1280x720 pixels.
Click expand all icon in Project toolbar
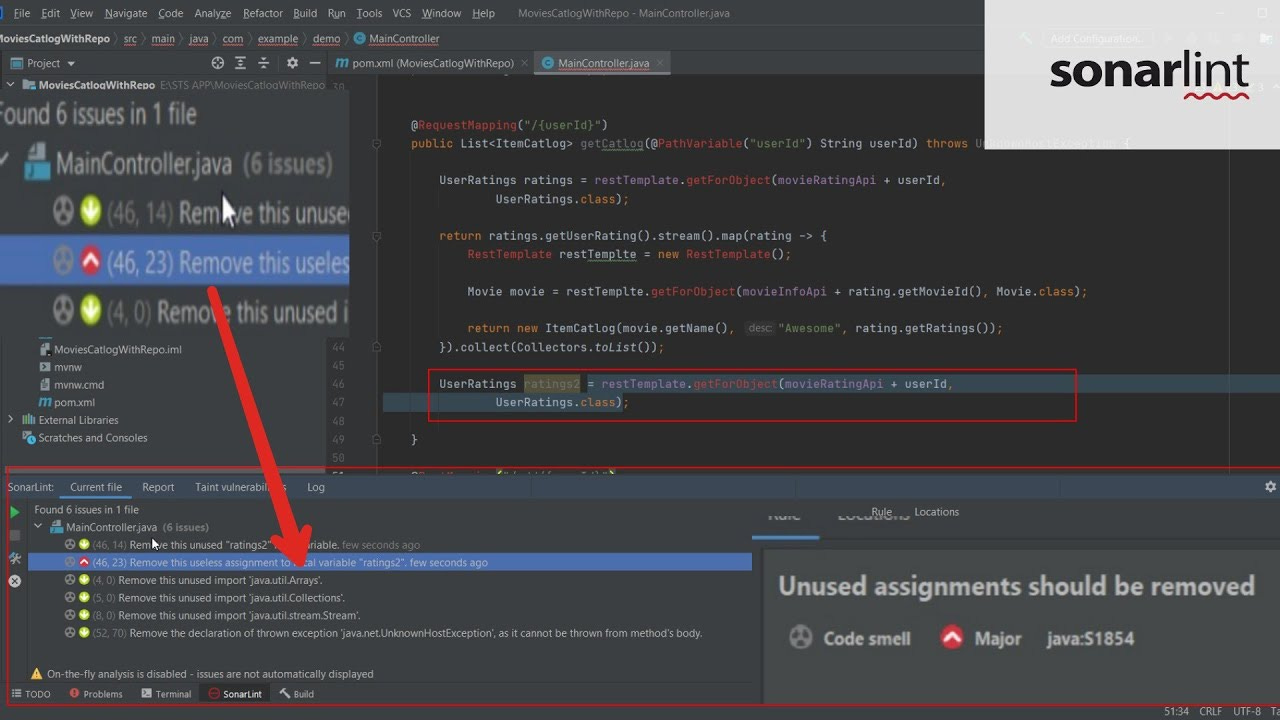240,63
